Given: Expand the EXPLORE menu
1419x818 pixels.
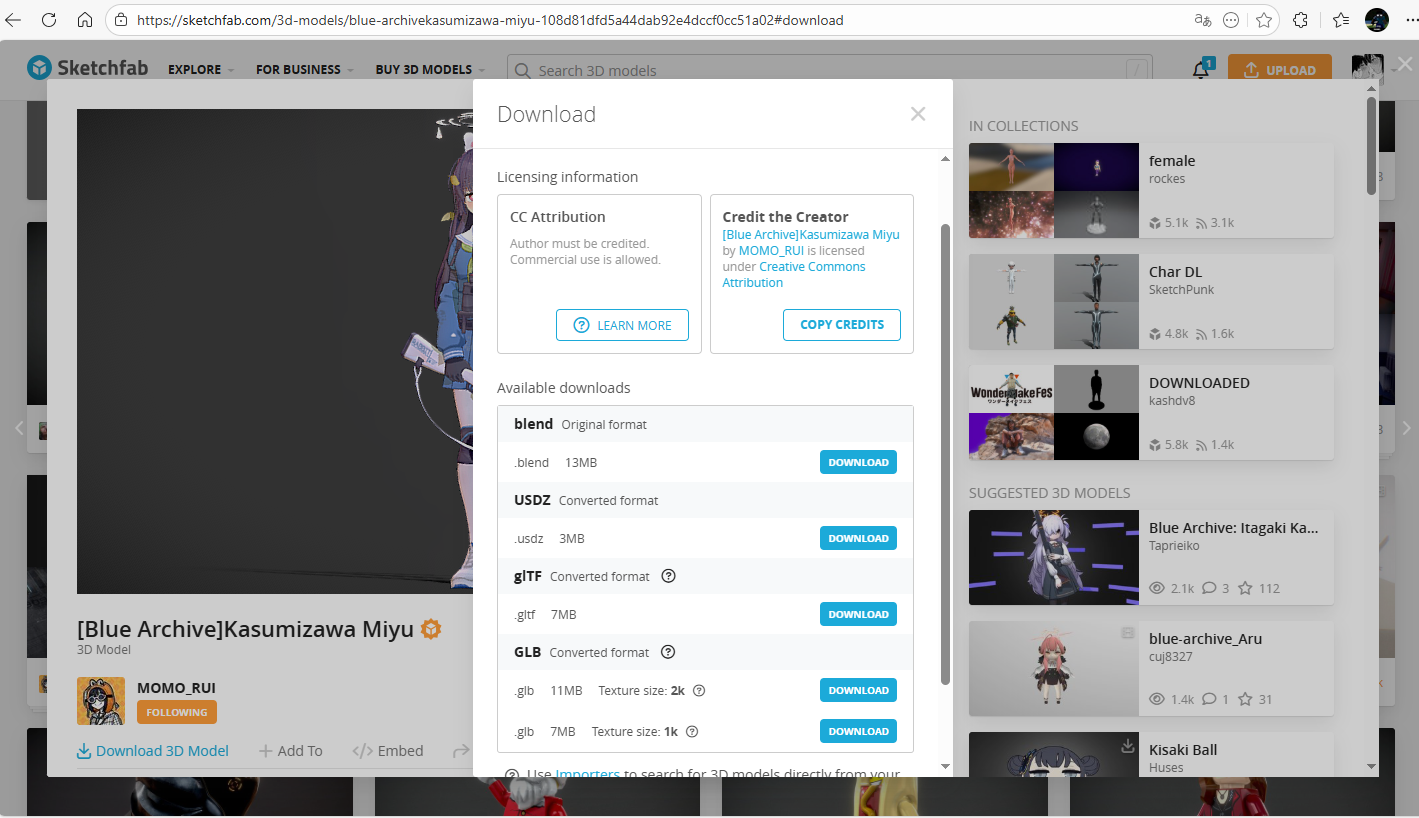Looking at the screenshot, I should [201, 70].
